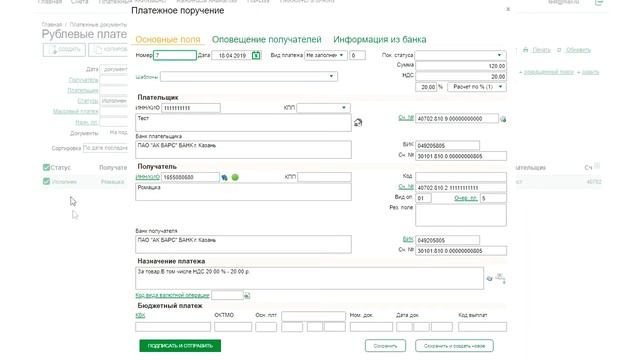Open Информация из банка tab
Image resolution: width=640 pixels, height=360 pixels.
(x=380, y=40)
